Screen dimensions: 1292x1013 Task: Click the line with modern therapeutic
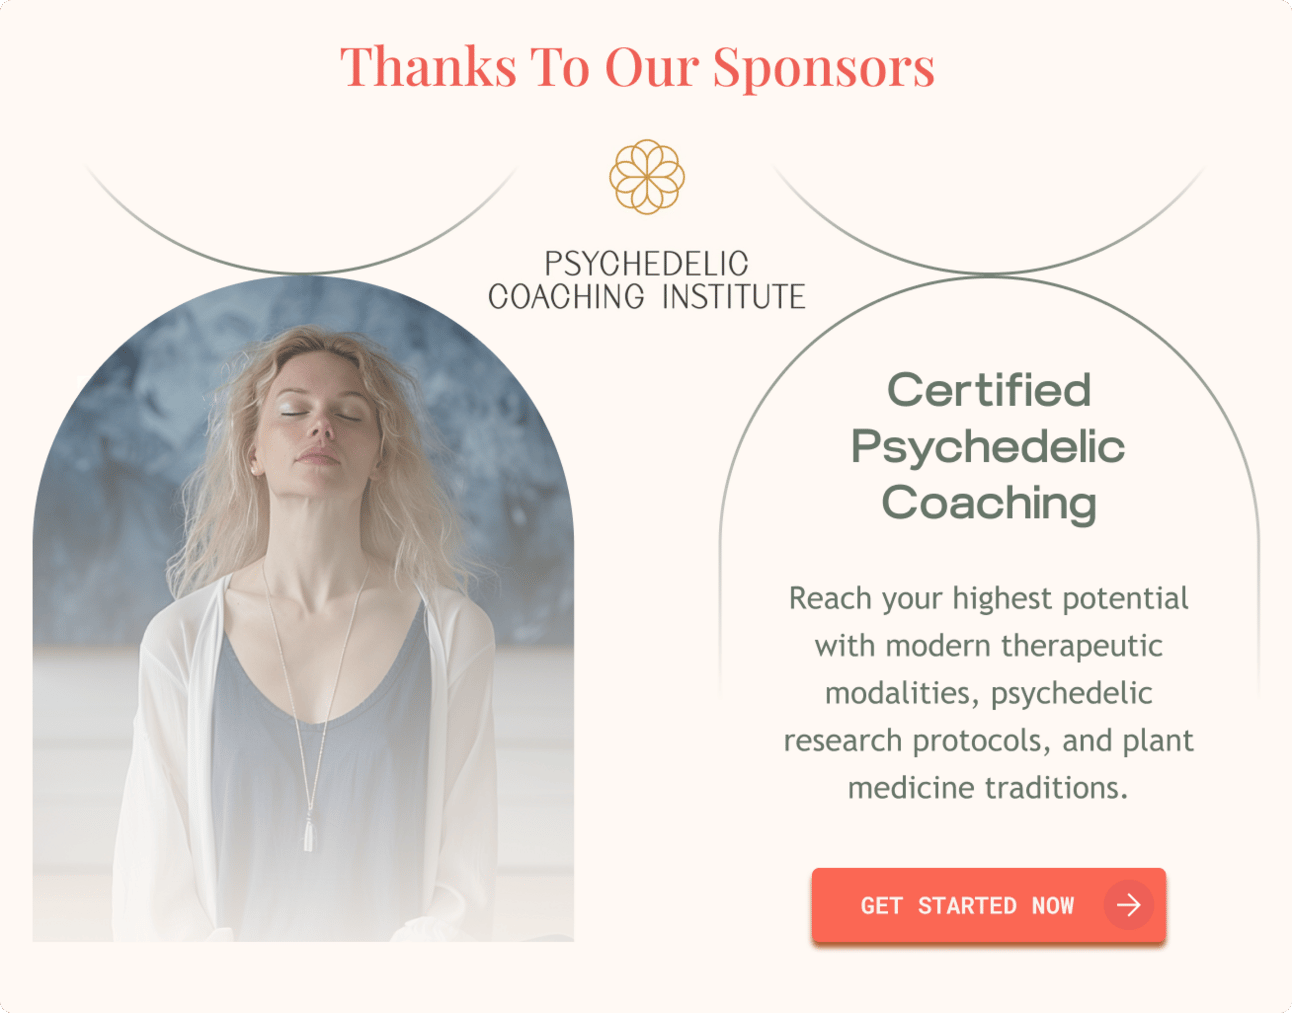tap(989, 646)
